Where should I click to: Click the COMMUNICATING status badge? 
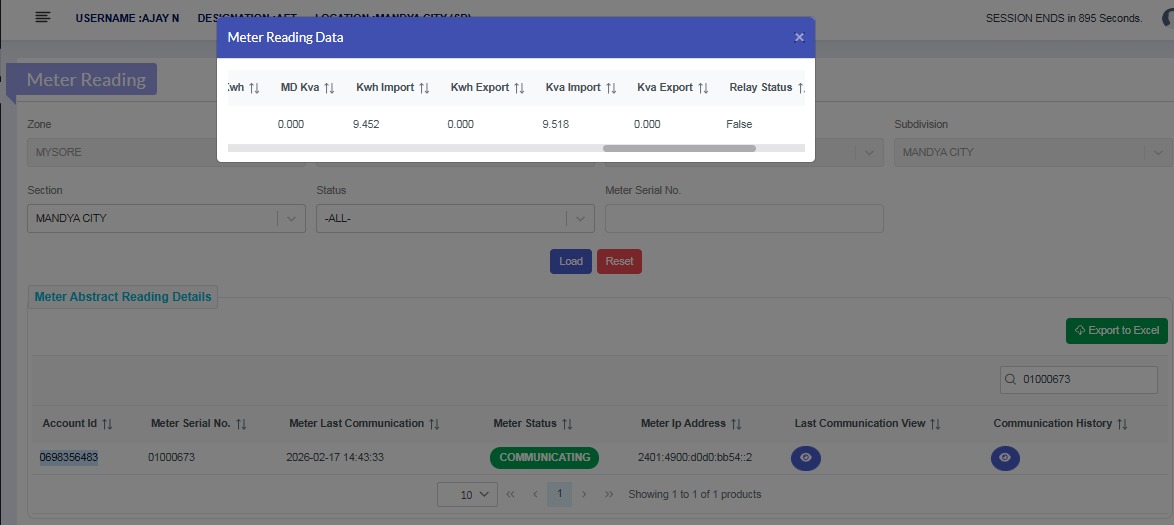544,458
